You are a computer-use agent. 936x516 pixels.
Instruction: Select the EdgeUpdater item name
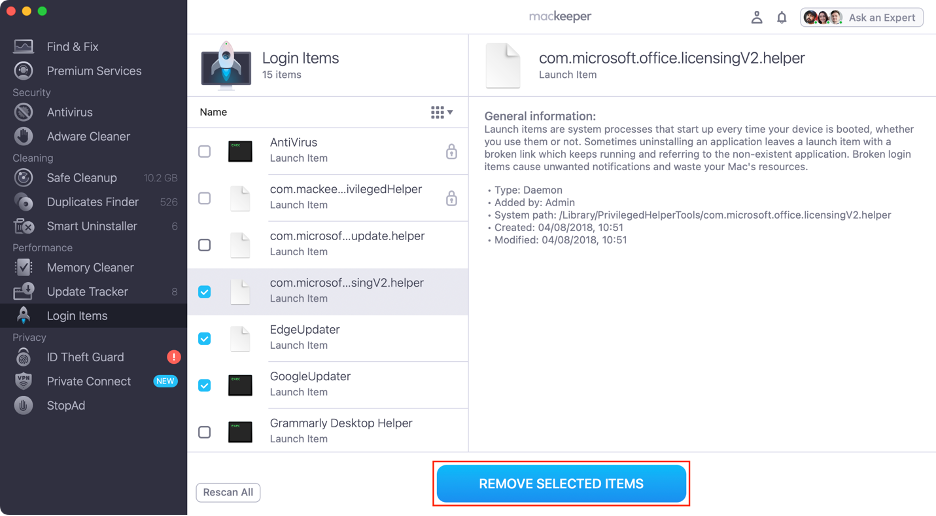pos(304,330)
